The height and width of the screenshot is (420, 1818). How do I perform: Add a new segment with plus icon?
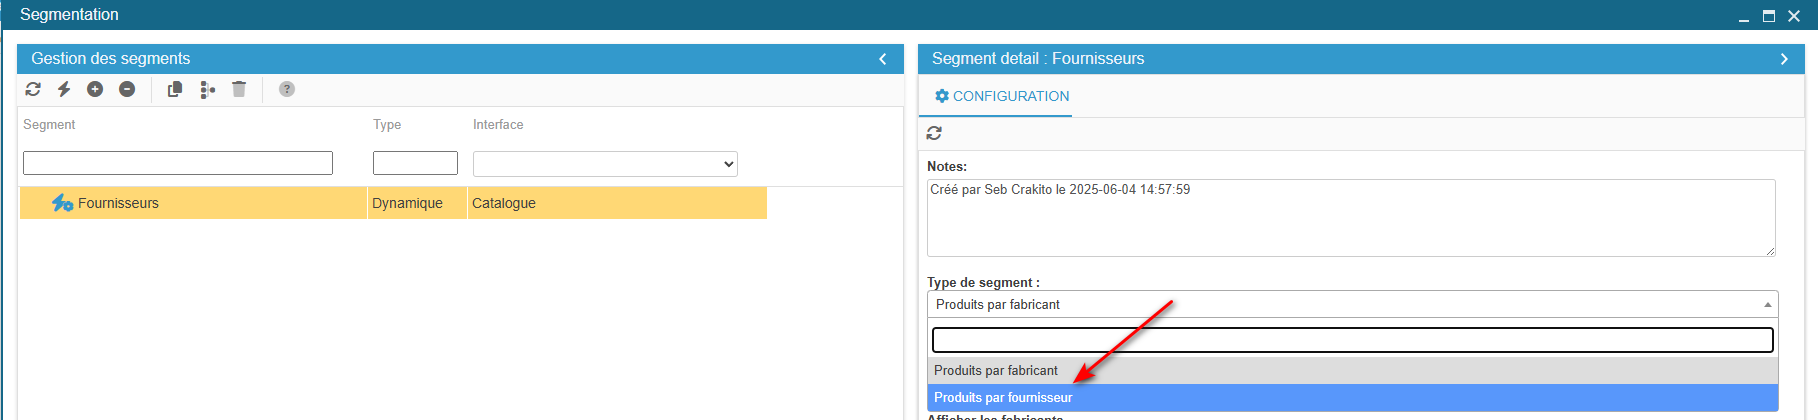(95, 89)
